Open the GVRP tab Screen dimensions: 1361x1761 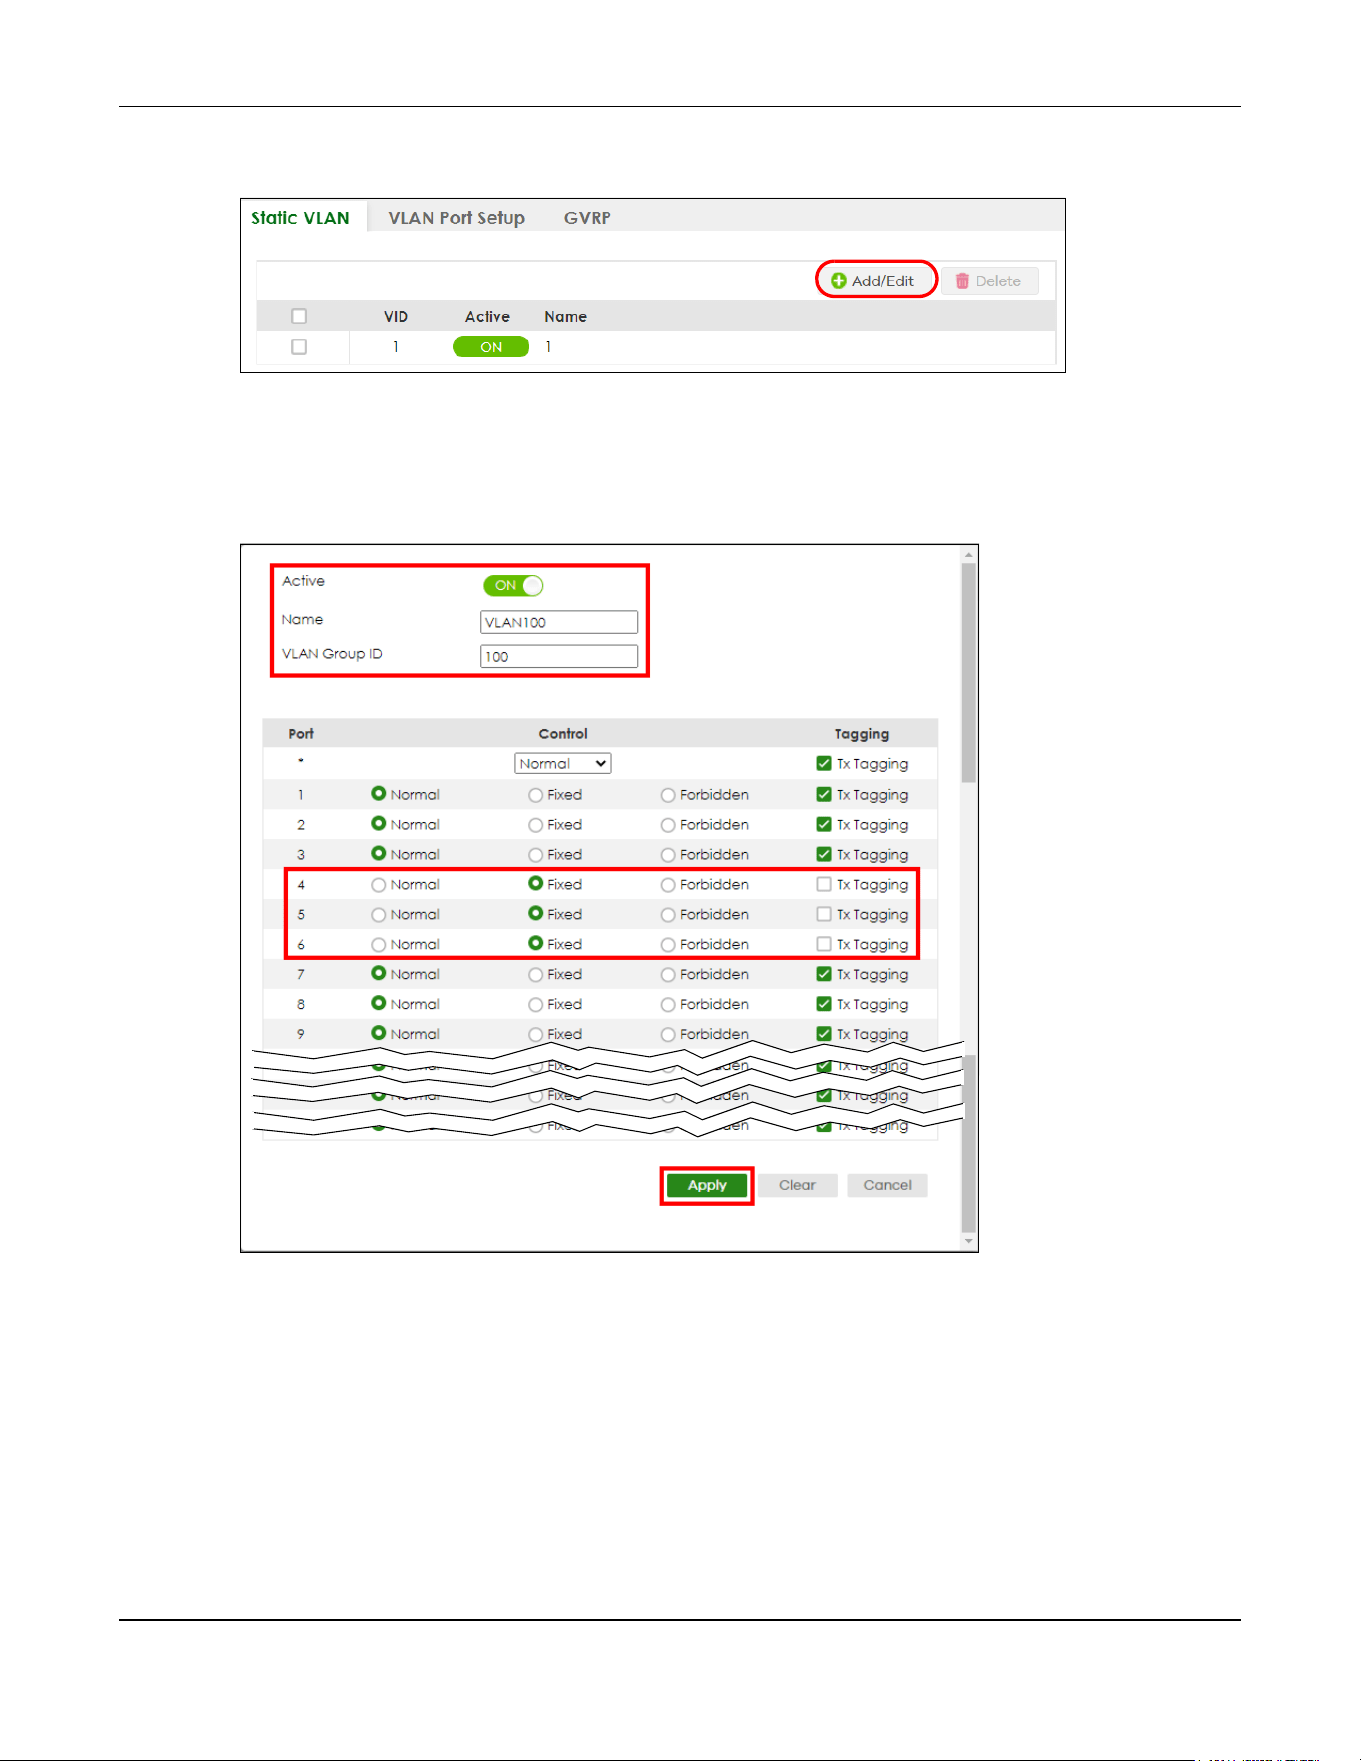(587, 218)
